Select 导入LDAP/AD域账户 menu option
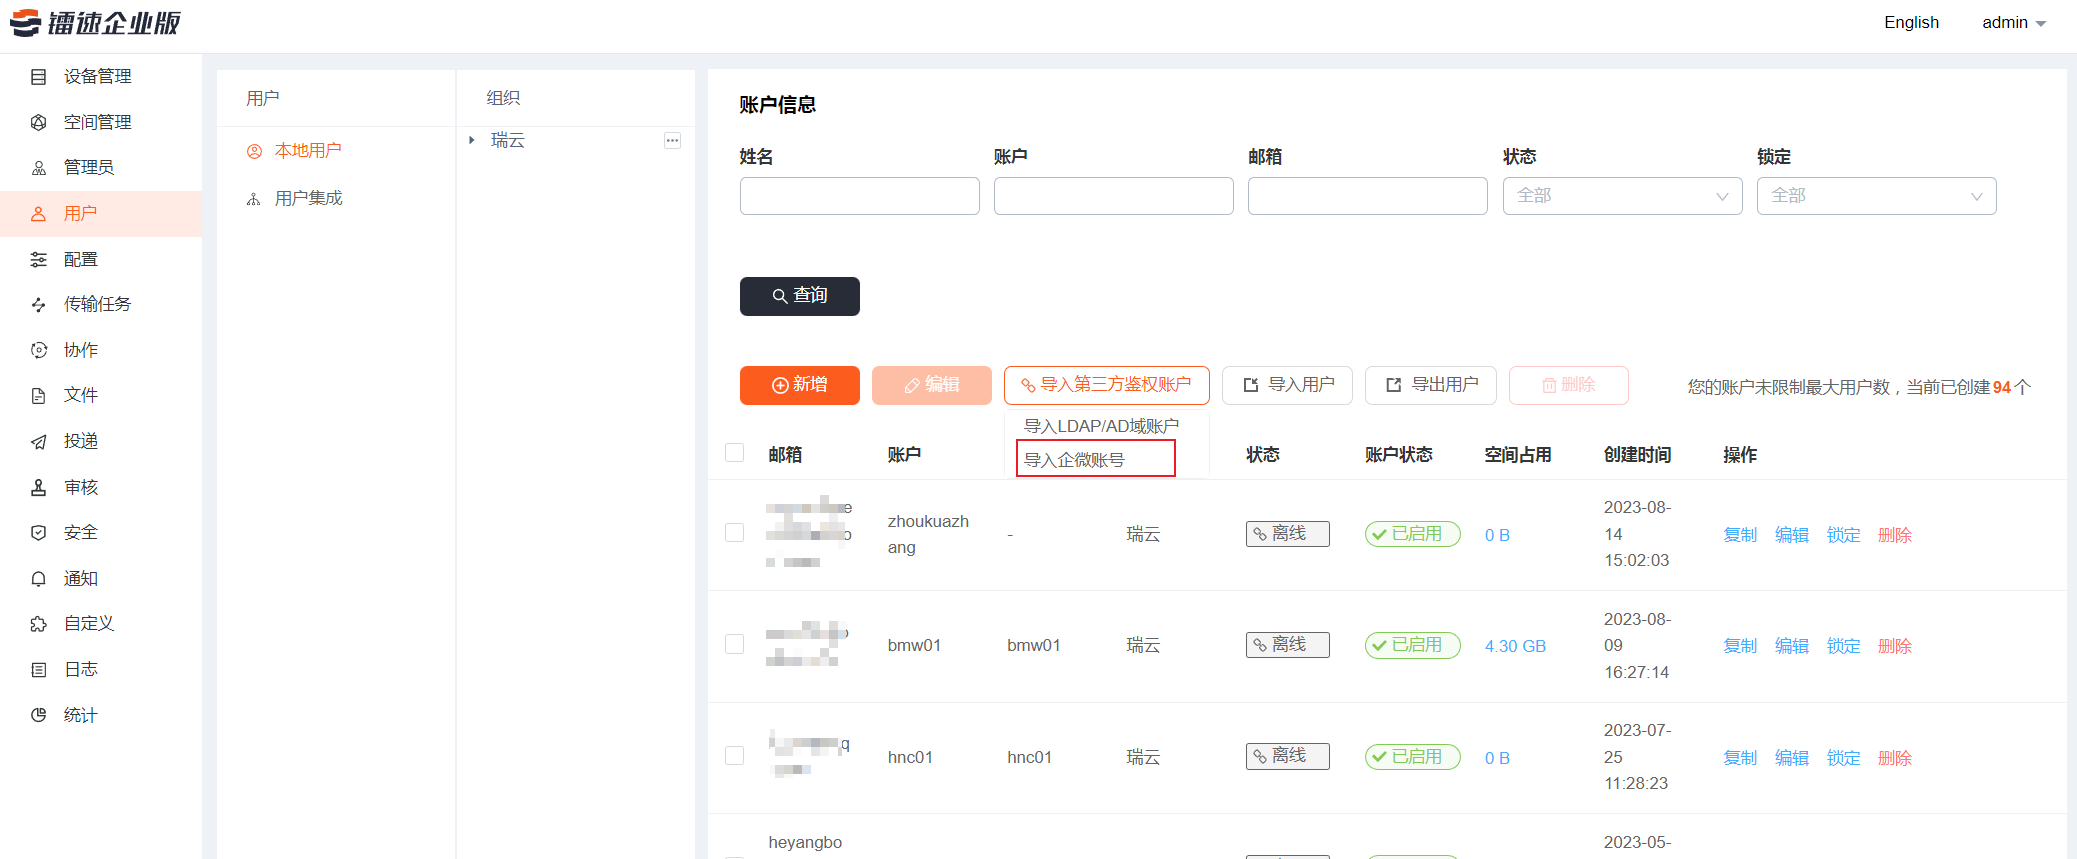The image size is (2077, 859). tap(1101, 426)
